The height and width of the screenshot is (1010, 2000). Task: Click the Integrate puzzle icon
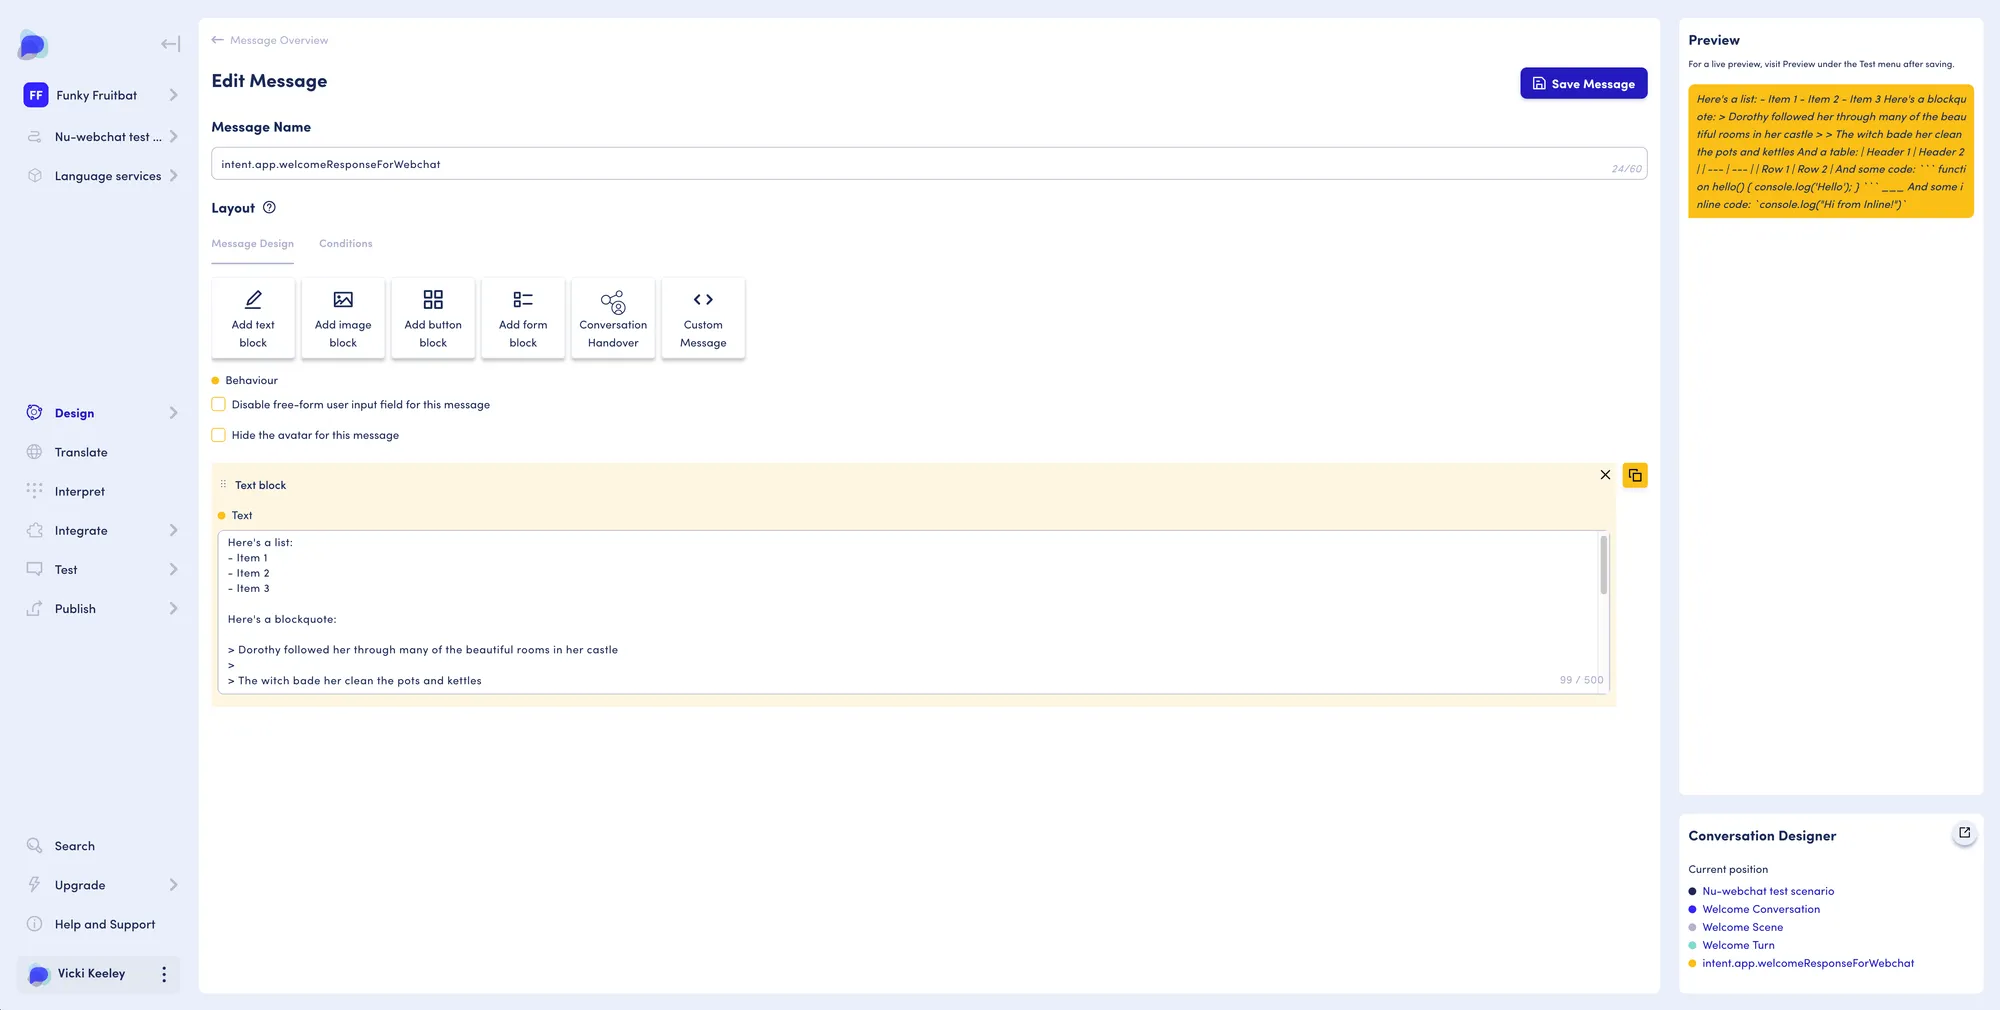(35, 531)
